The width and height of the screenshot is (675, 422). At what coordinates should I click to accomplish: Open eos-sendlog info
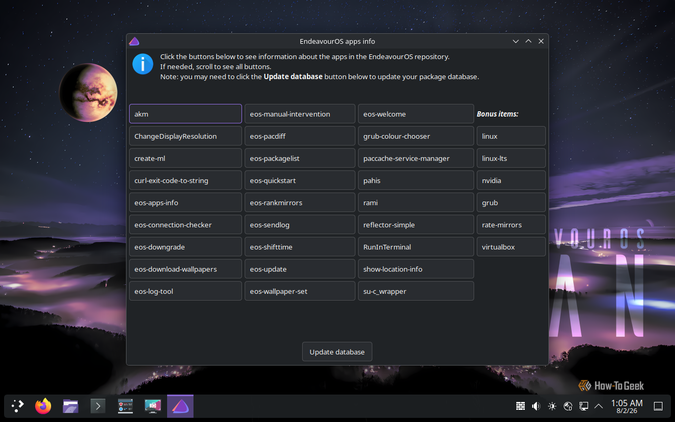(300, 225)
